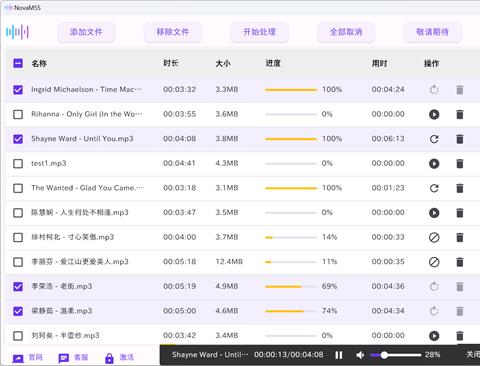This screenshot has height=366, width=480.
Task: Click the 00:01:23 elapsed time cell
Action: 388,188
